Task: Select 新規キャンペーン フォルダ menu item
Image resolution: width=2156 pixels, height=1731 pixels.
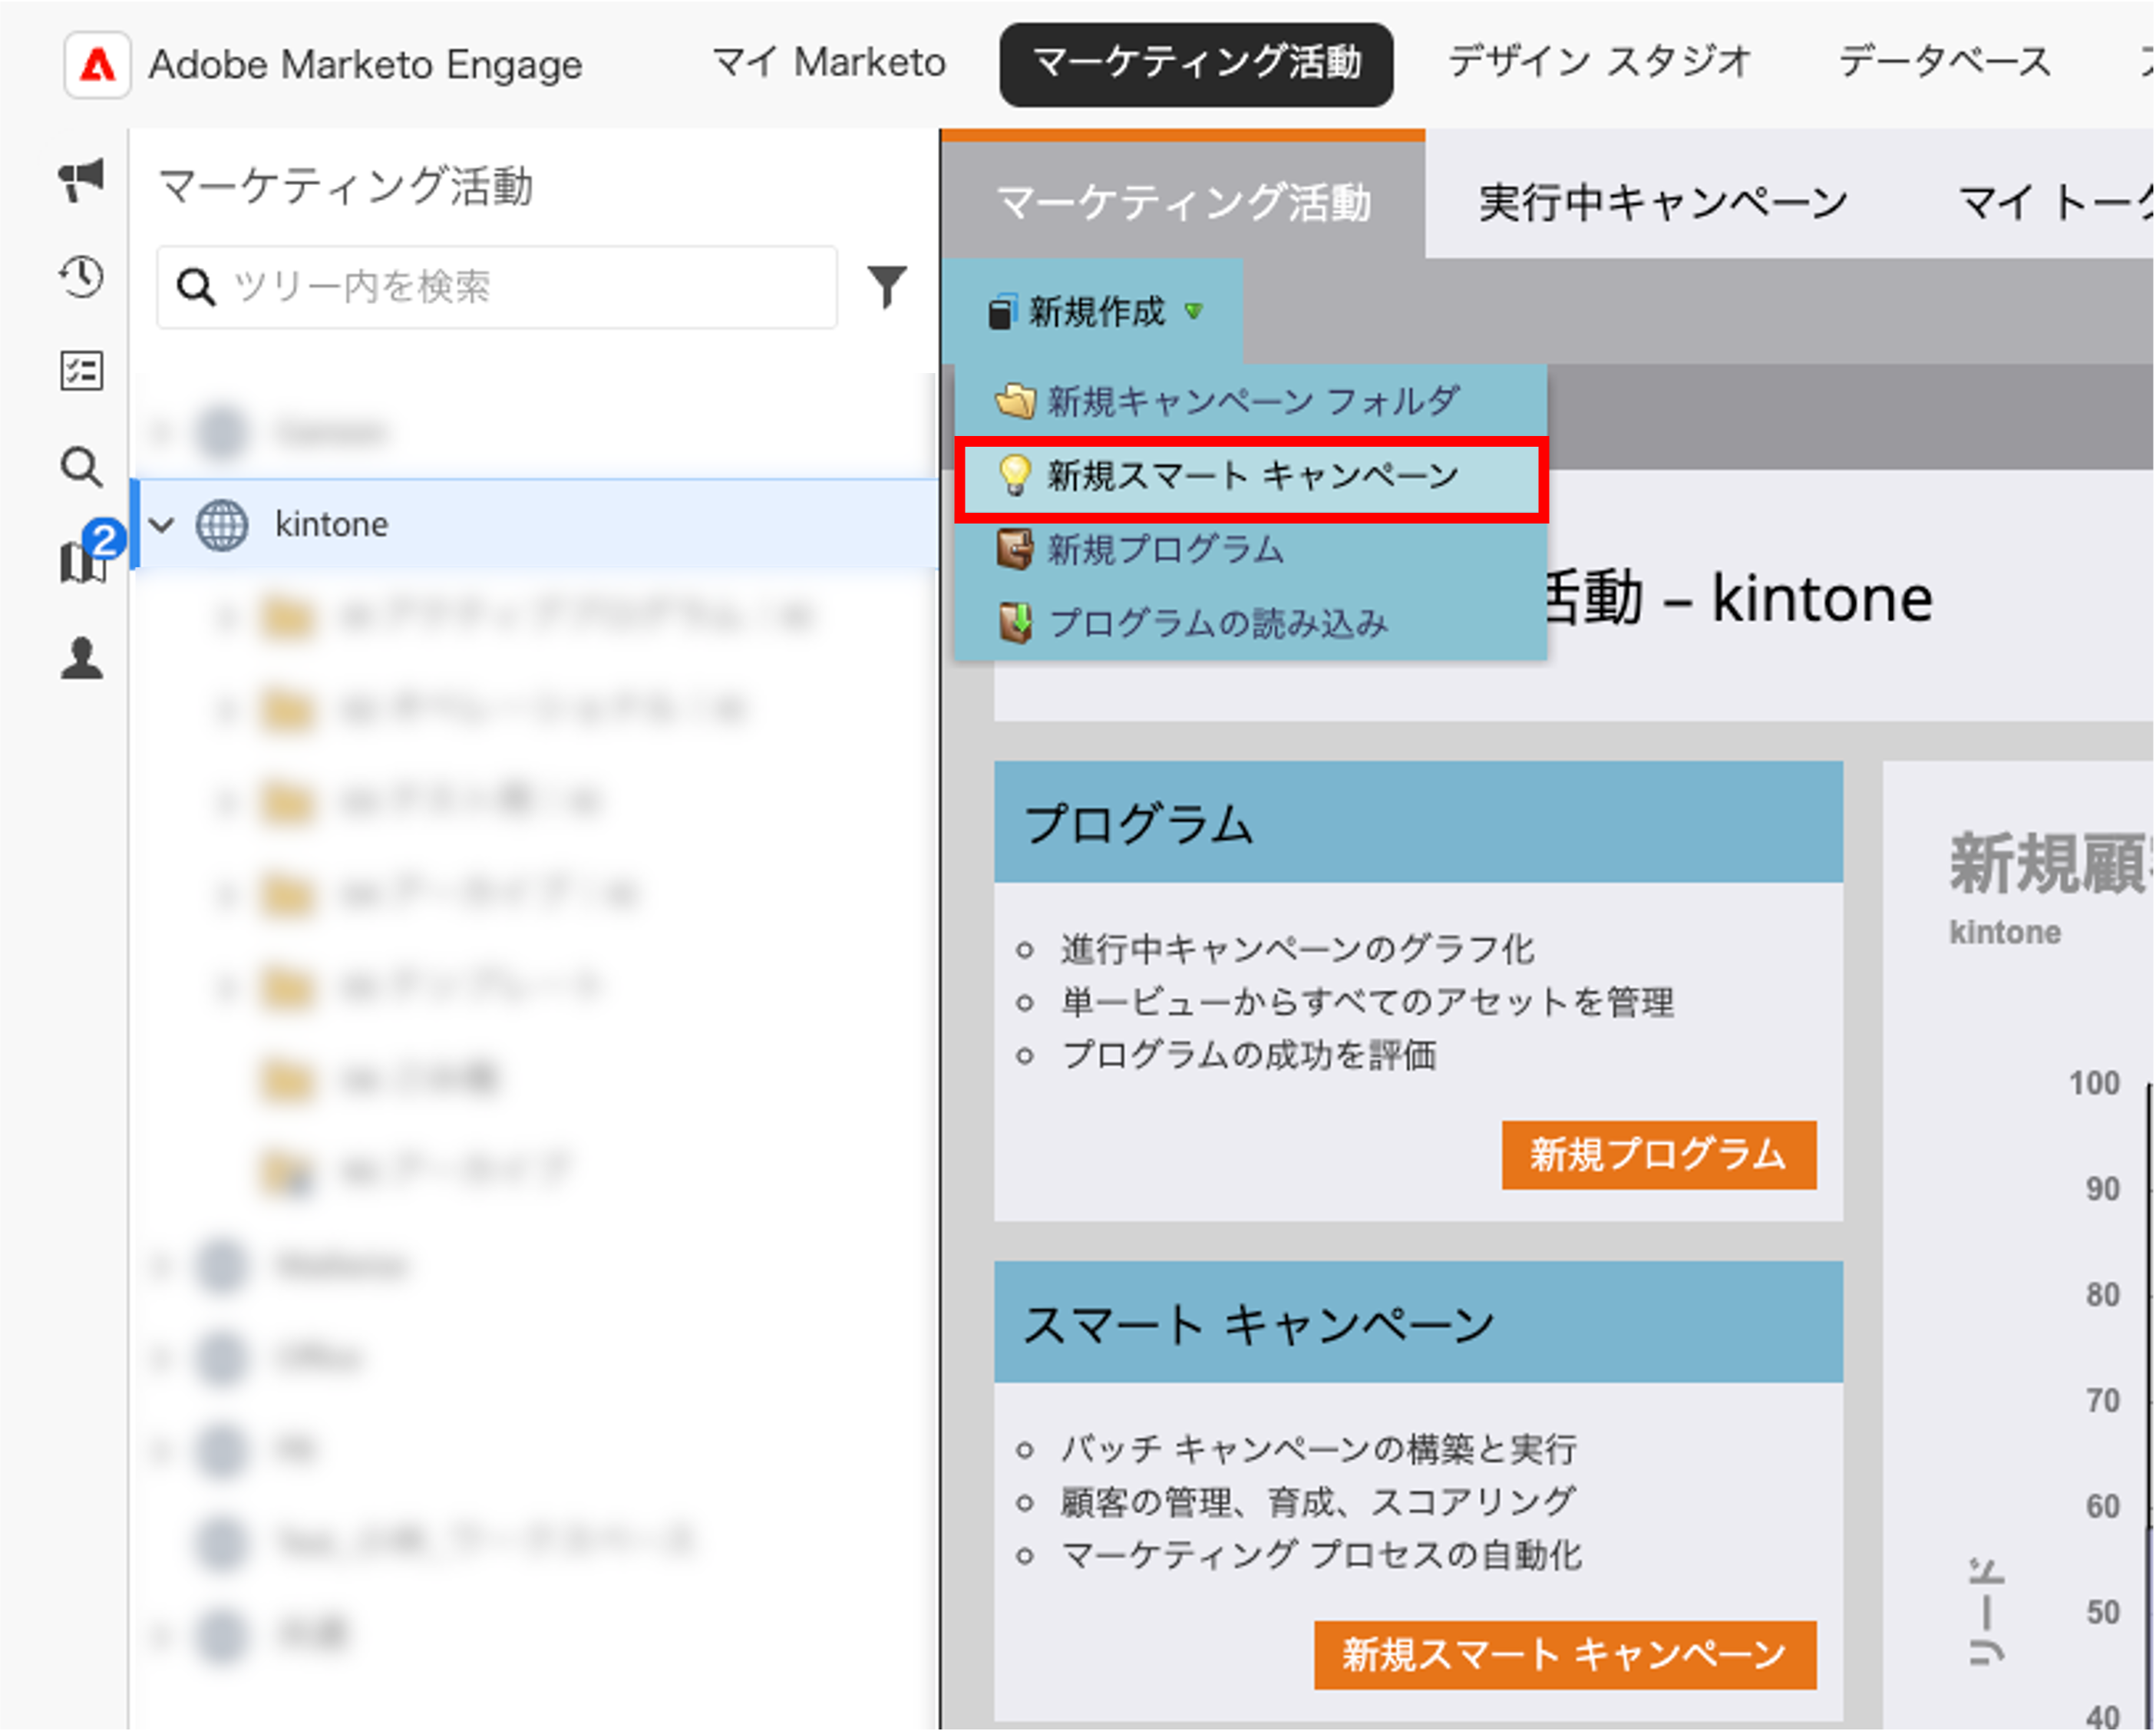Action: pos(1252,401)
